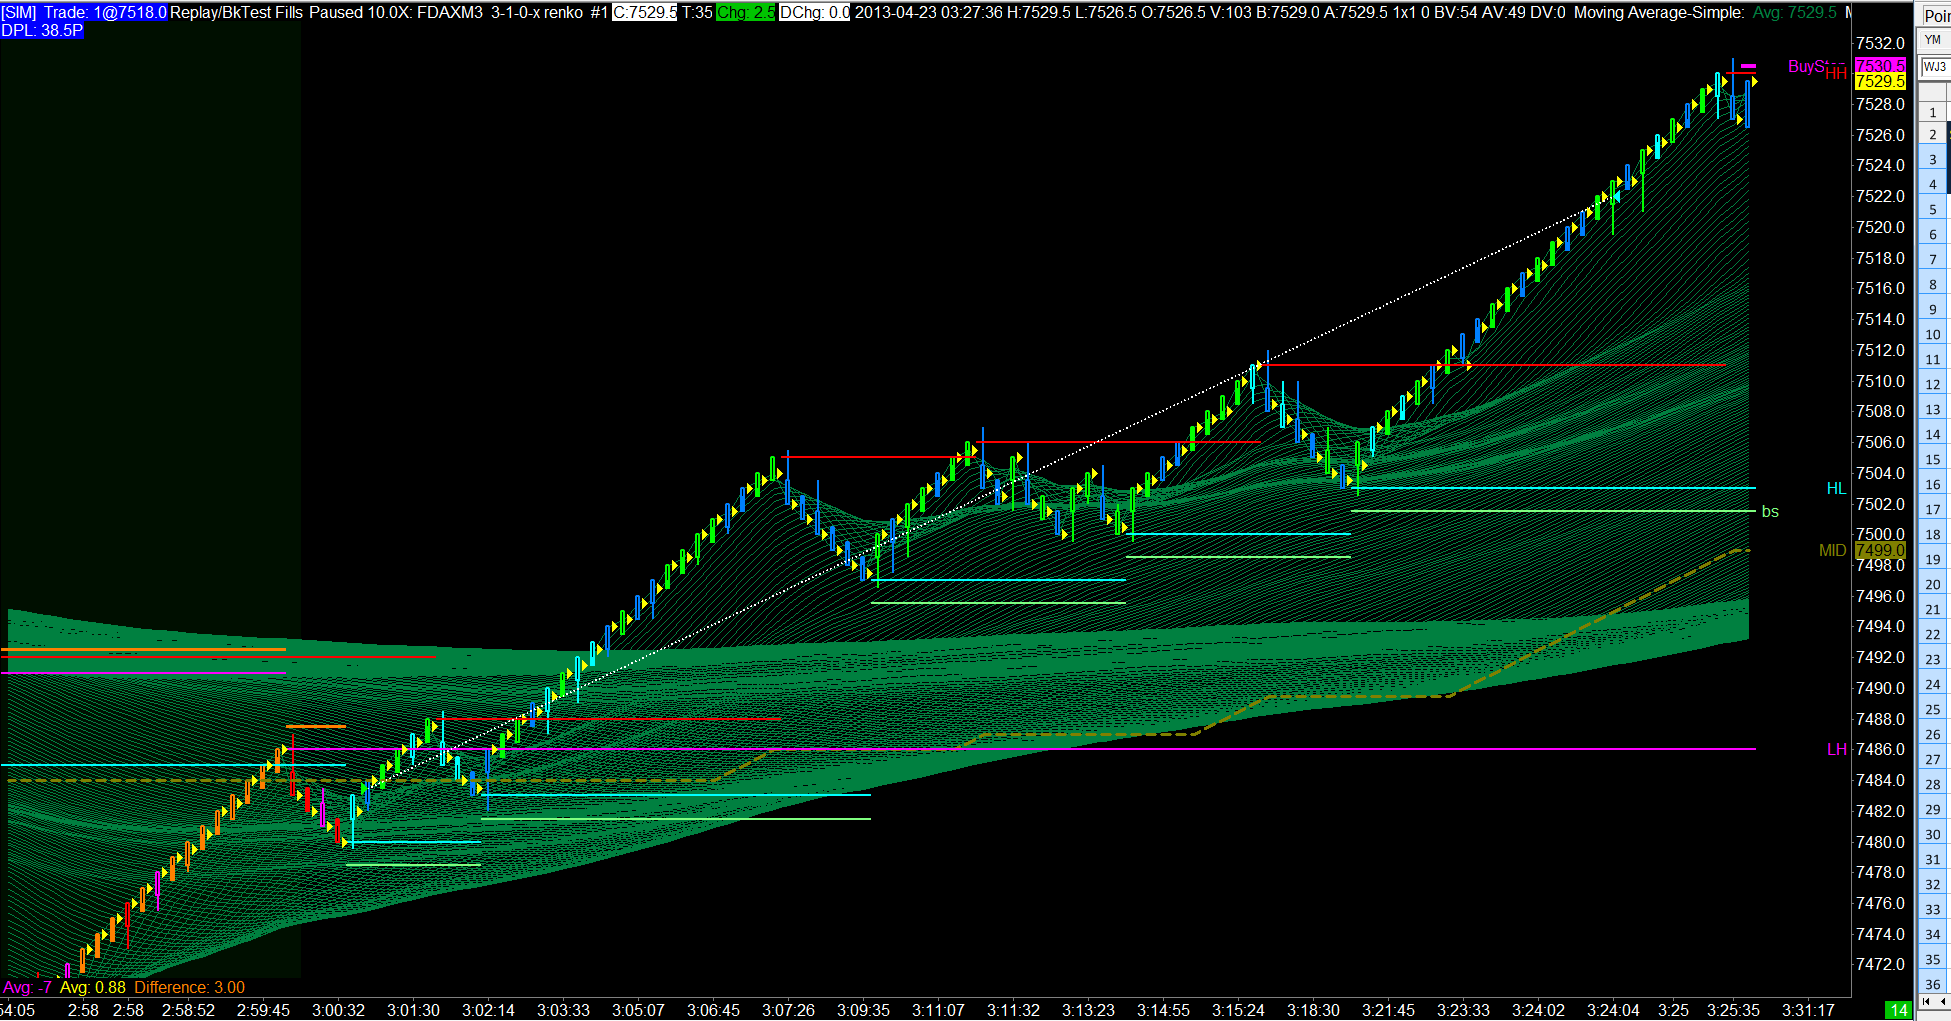Image resolution: width=1951 pixels, height=1021 pixels.
Task: Click the 'Replay/BkTest Fills' header text
Action: click(x=237, y=13)
